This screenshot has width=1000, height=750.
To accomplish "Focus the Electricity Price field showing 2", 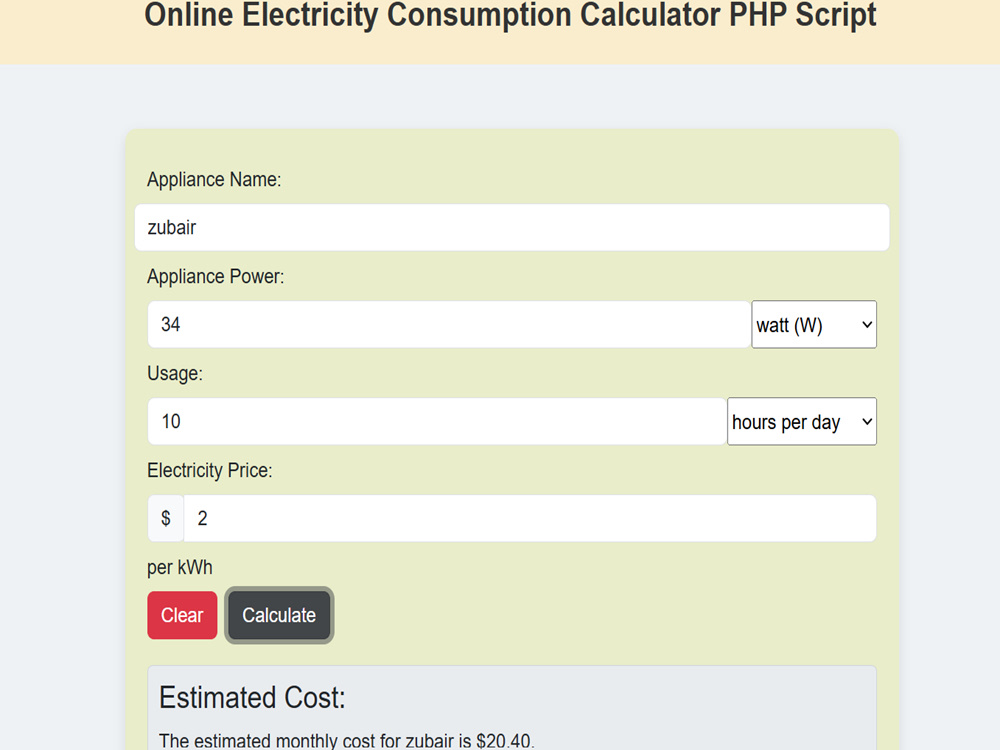I will [530, 518].
